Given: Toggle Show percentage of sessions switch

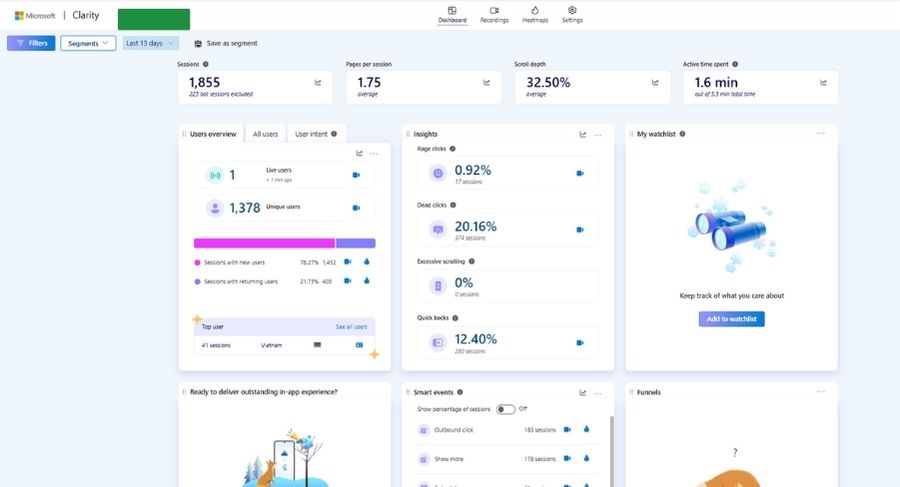Looking at the screenshot, I should pyautogui.click(x=505, y=409).
